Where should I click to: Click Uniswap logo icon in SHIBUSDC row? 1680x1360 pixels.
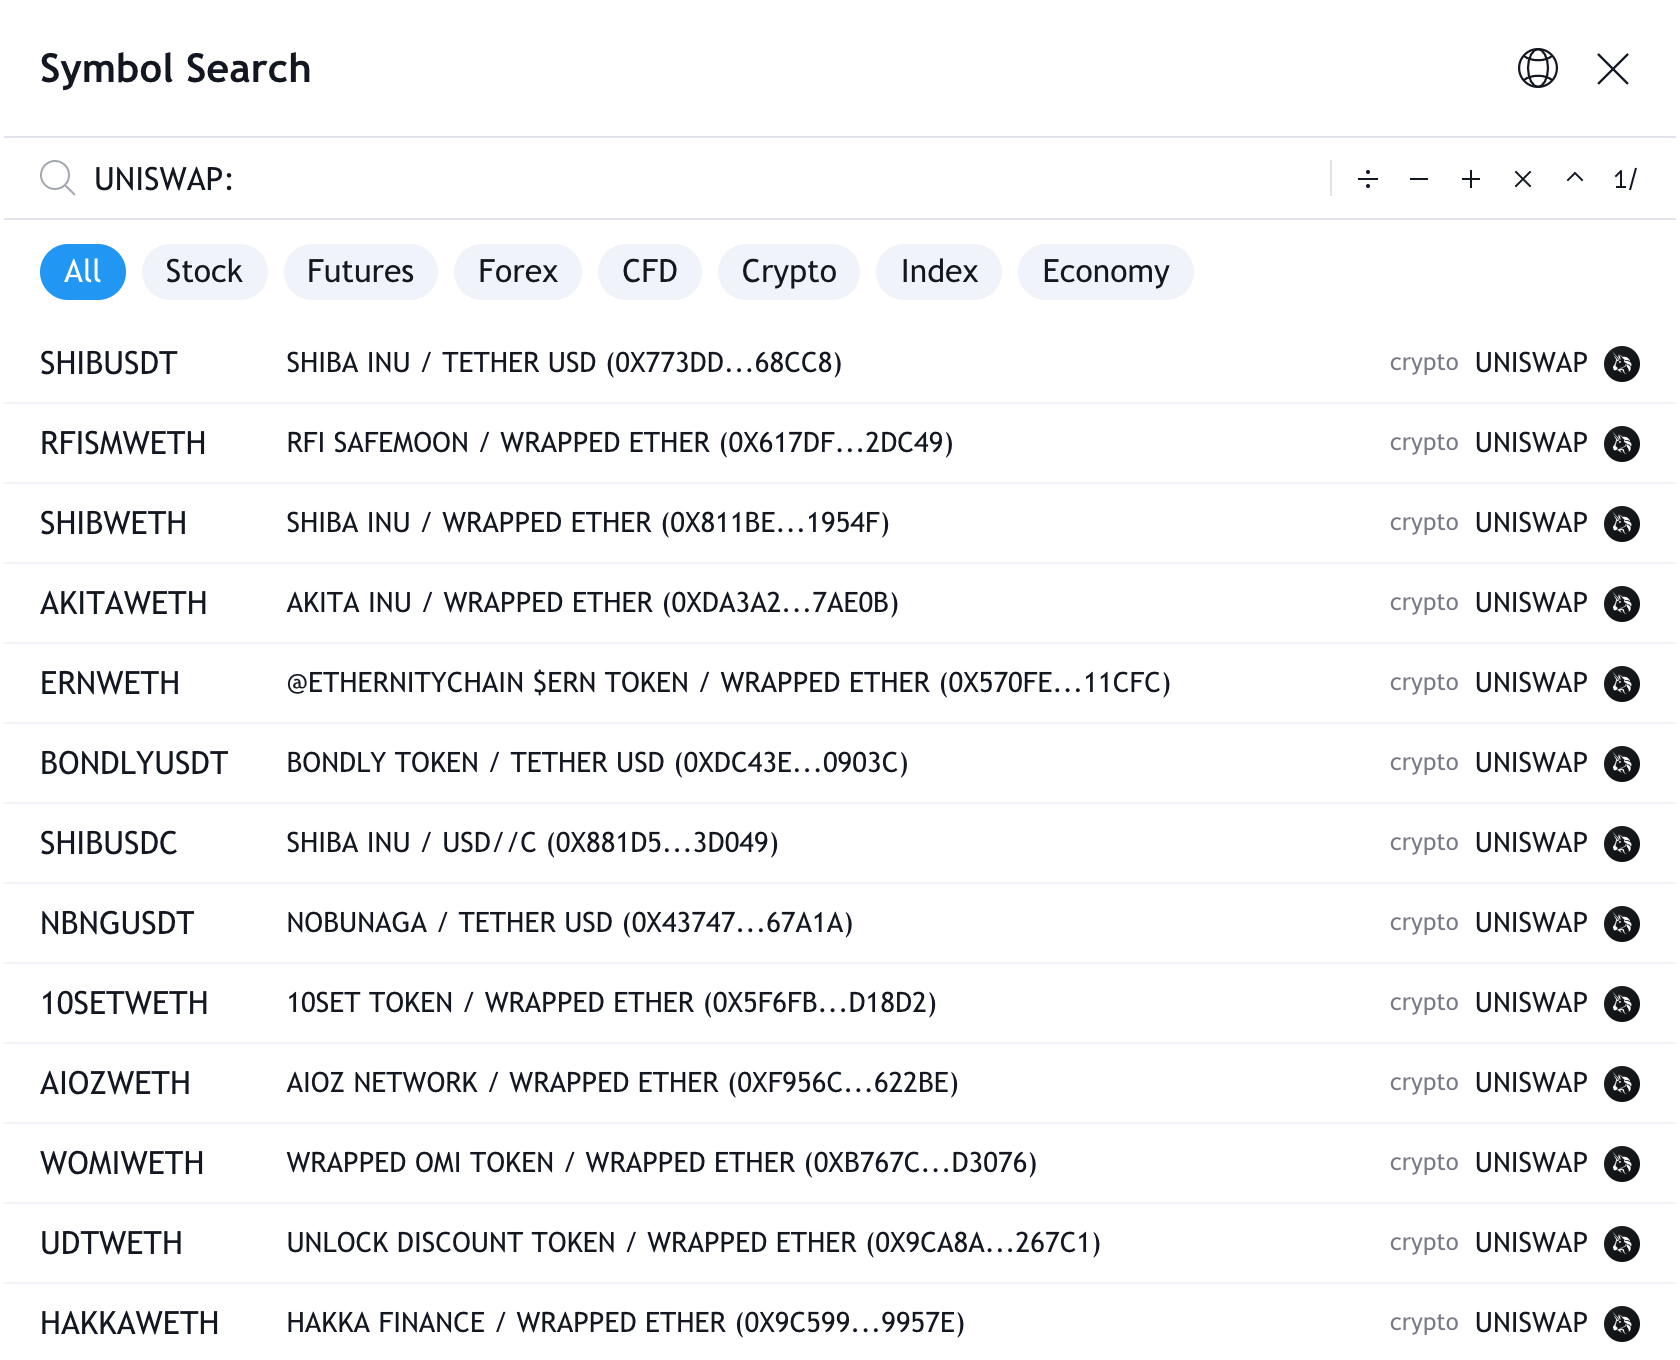coord(1622,843)
